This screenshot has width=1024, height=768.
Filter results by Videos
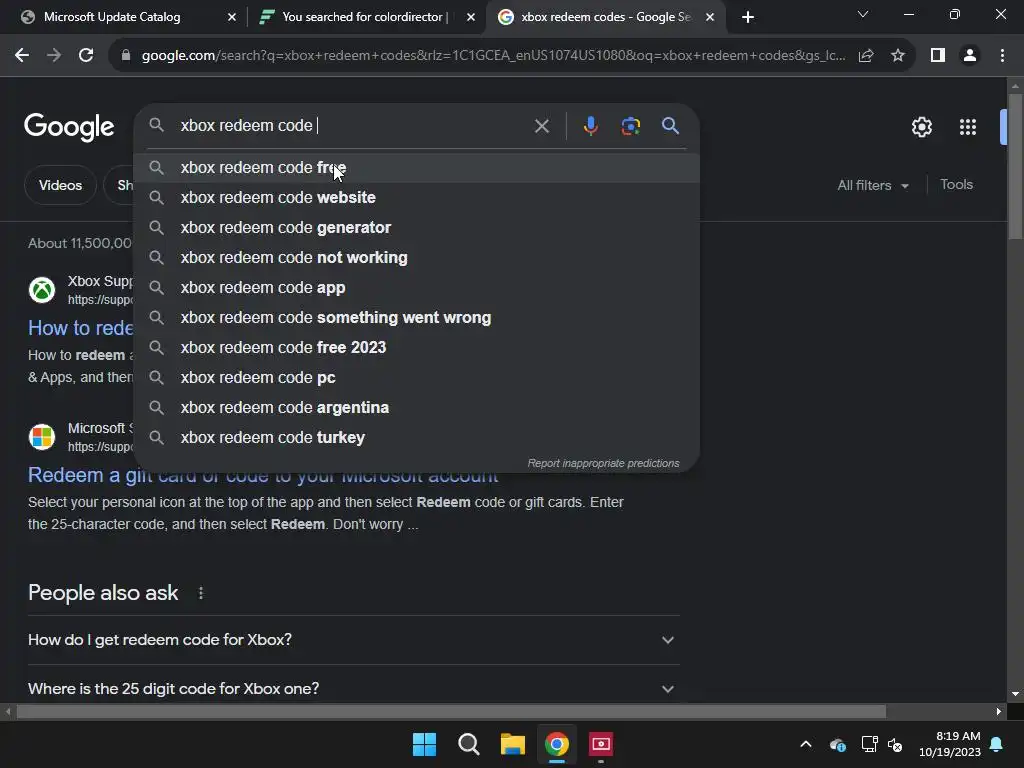tap(60, 185)
